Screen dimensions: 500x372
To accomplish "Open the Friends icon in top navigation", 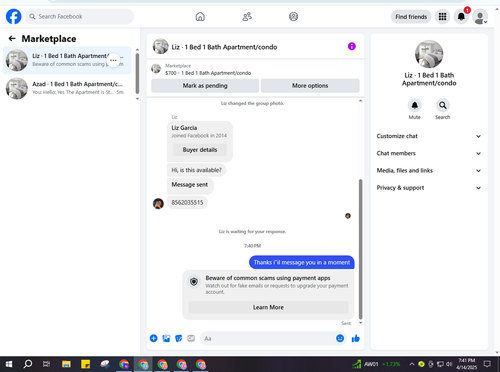I will (247, 16).
